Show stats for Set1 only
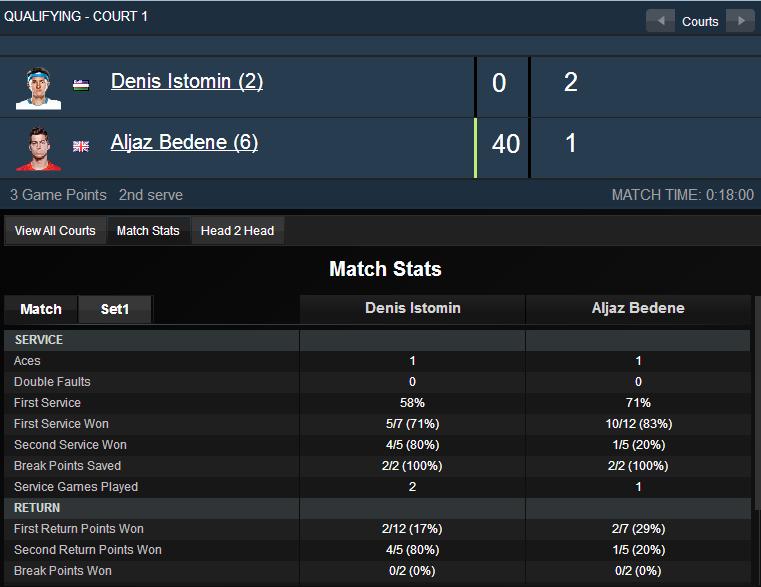Screen dimensions: 761x587 (115, 309)
